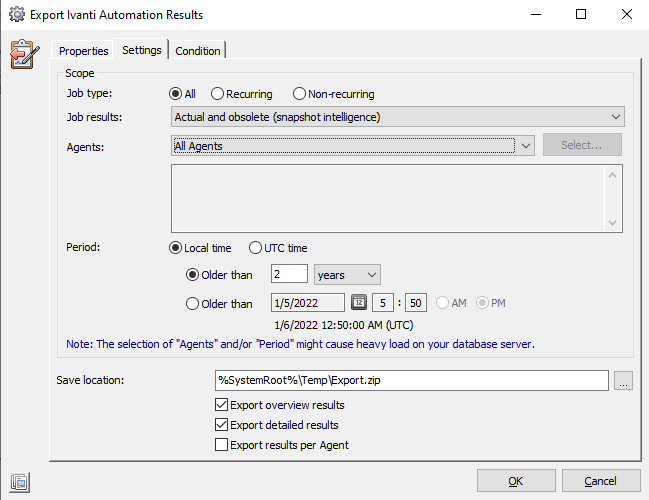This screenshot has height=500, width=649.
Task: Minimize the Export Ivanti Automation Results window
Action: [536, 14]
